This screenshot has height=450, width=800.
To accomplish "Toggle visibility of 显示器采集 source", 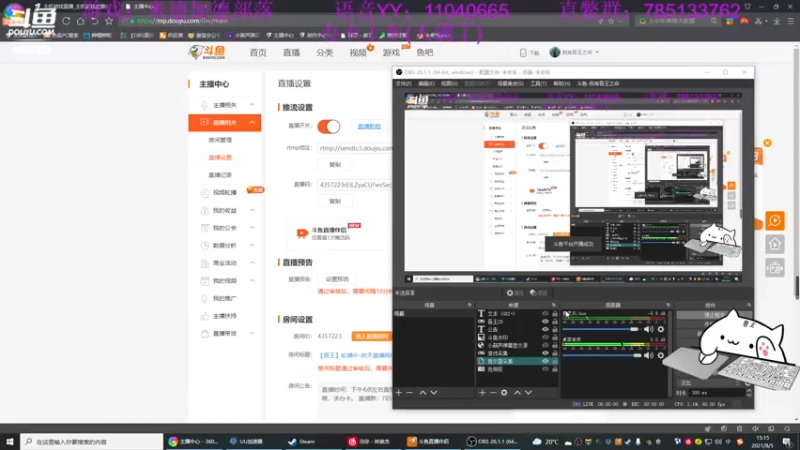I will click(545, 361).
